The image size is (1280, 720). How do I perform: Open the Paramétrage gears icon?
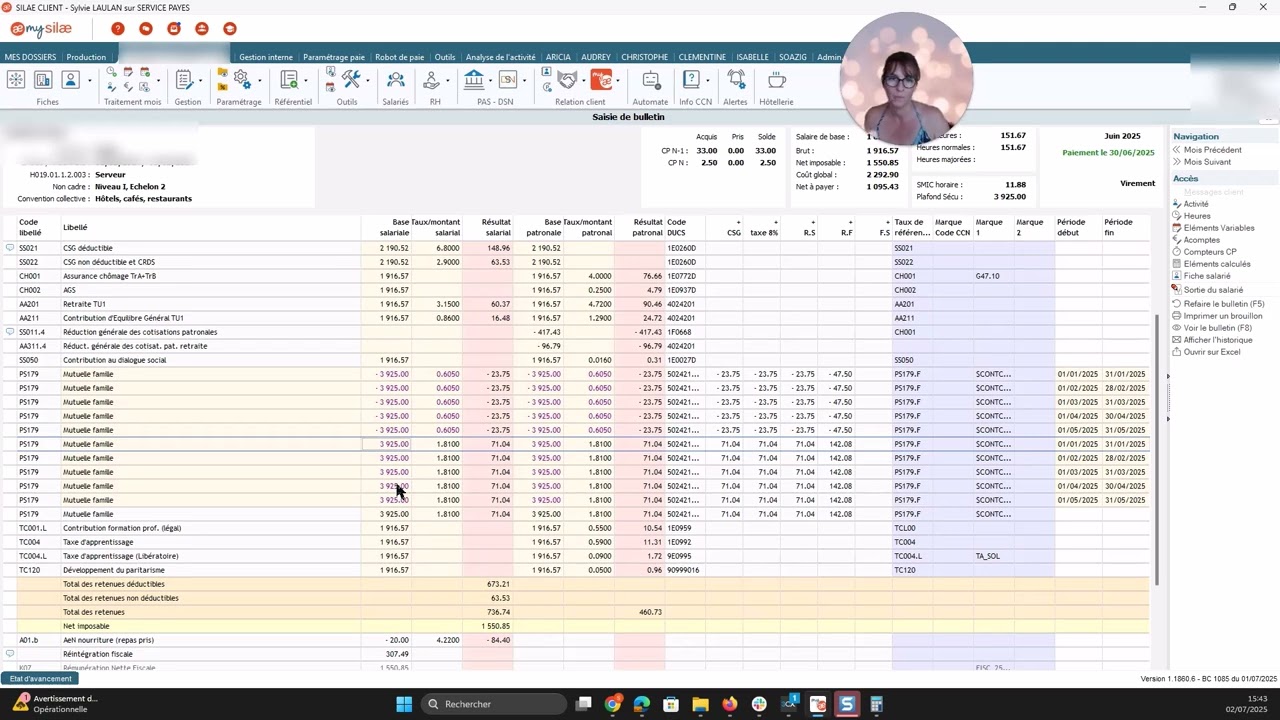[x=242, y=79]
